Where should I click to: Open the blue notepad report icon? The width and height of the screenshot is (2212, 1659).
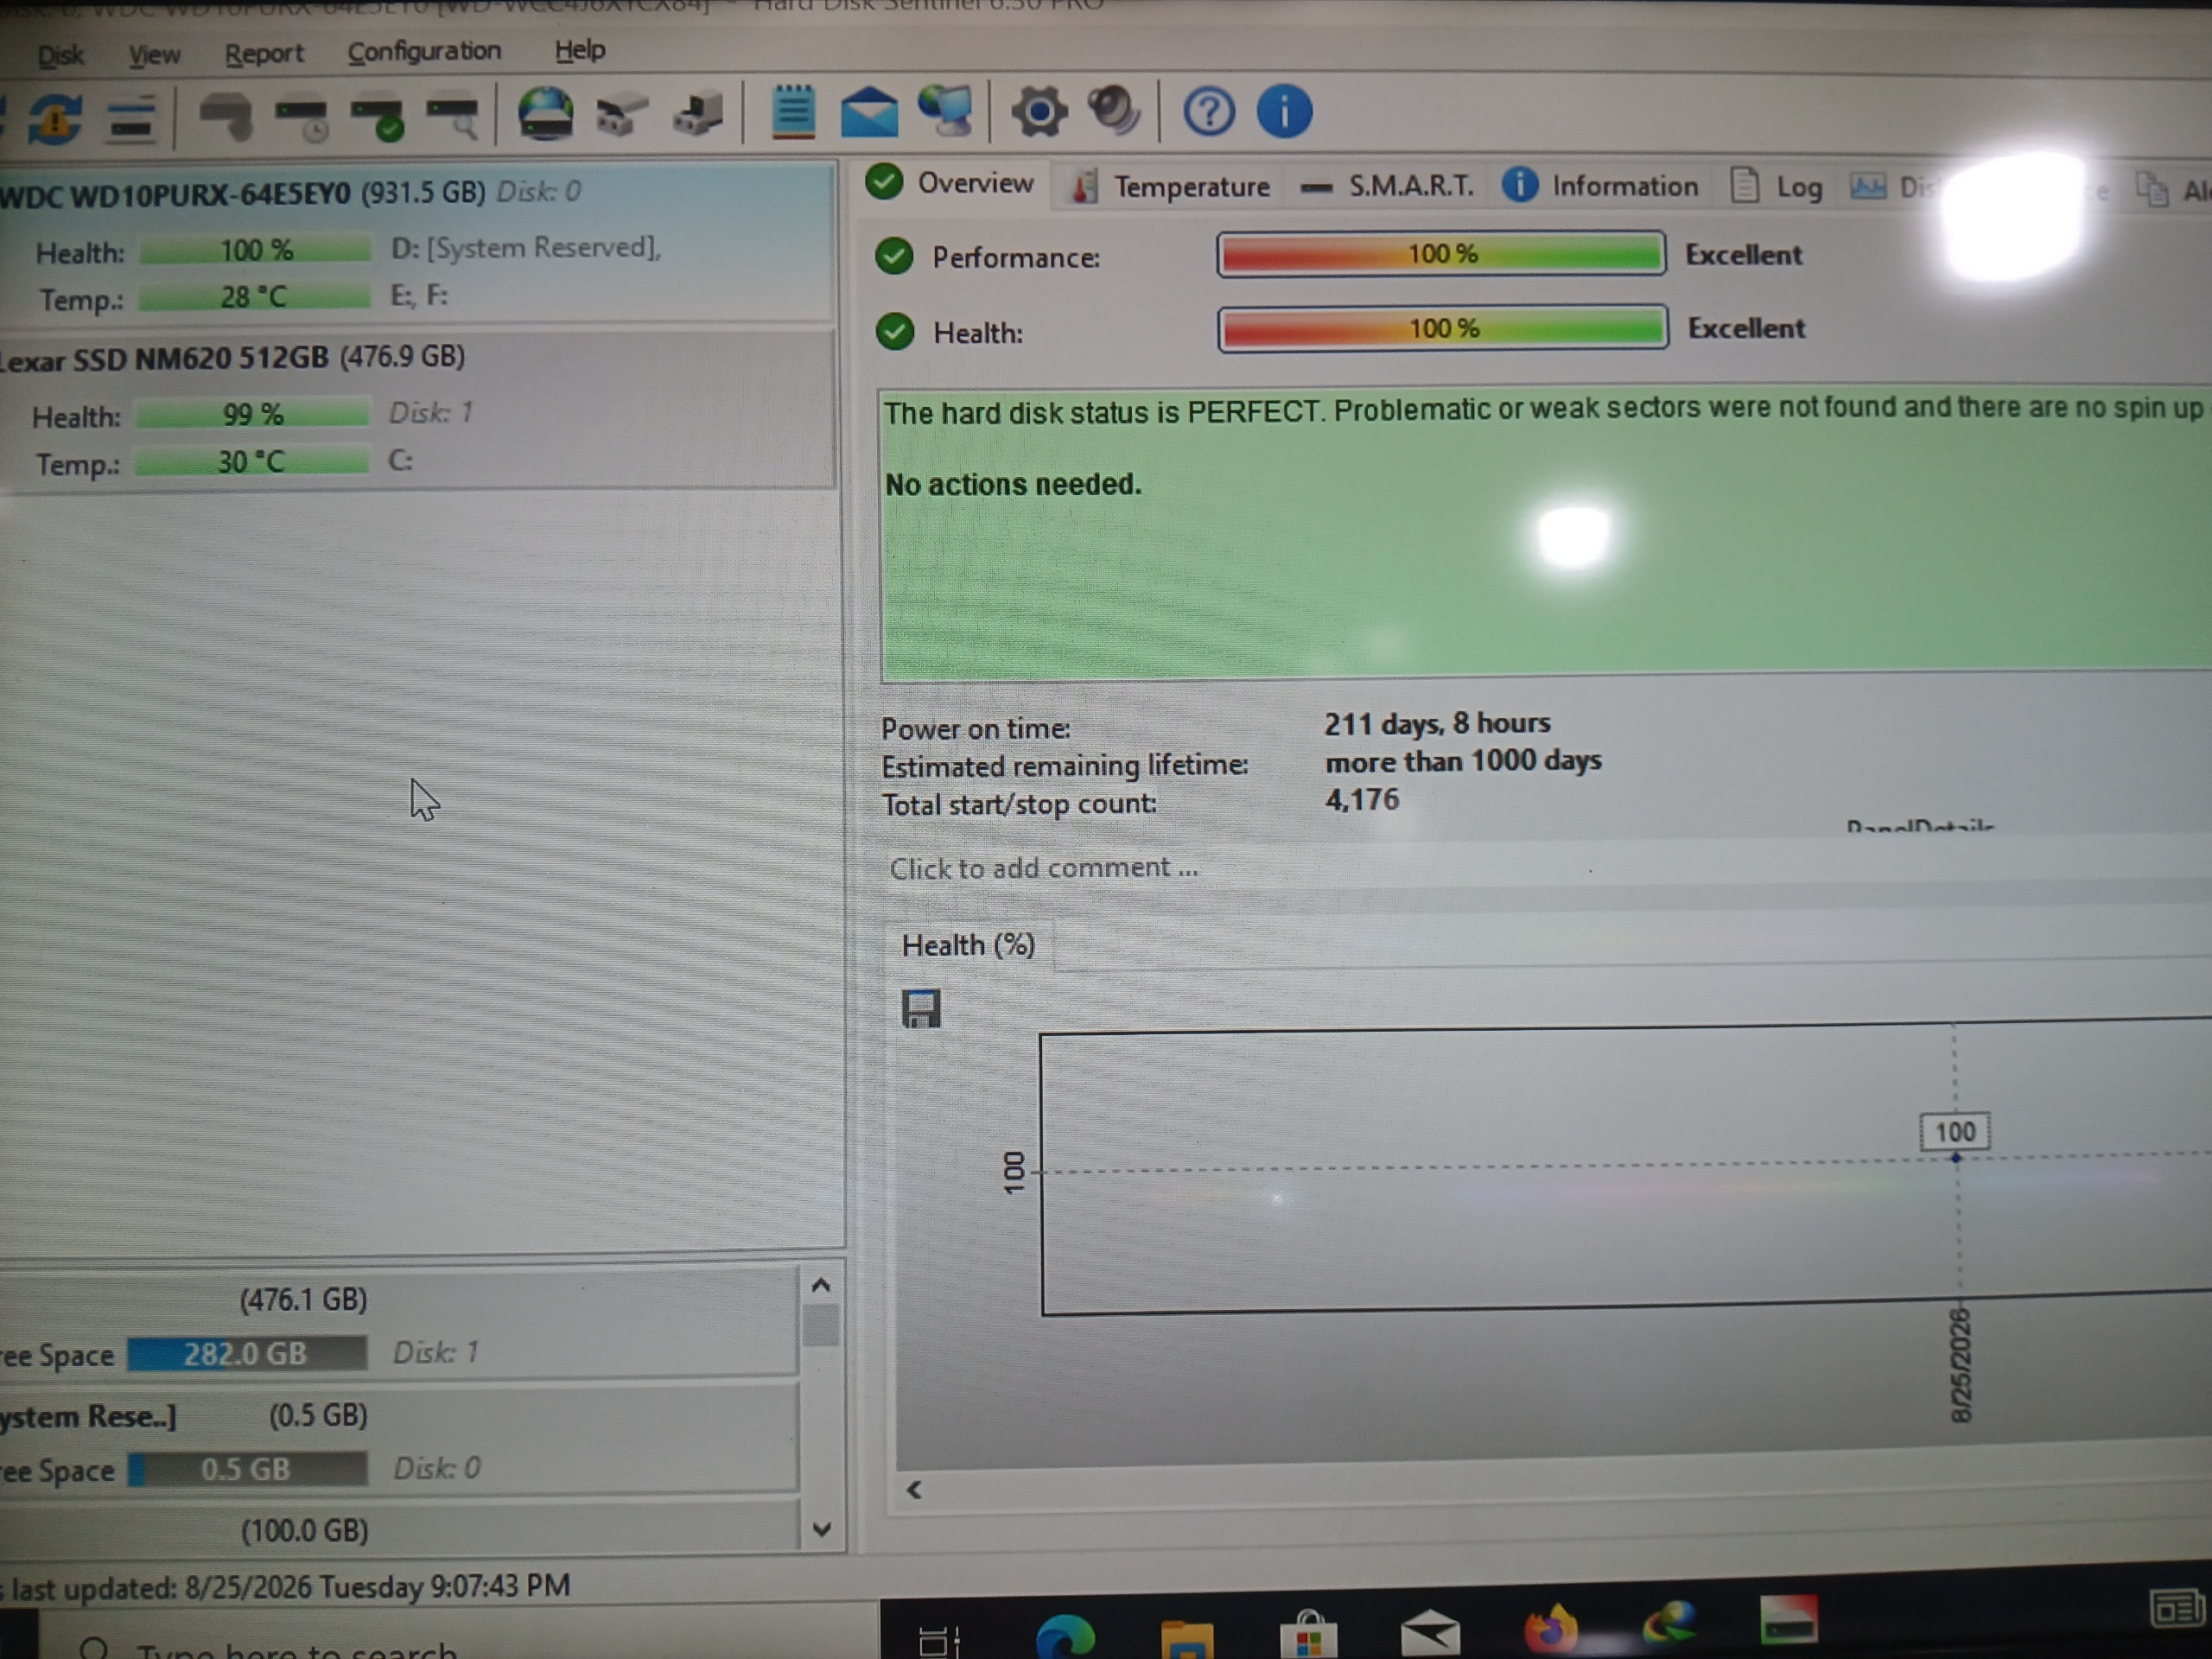click(x=793, y=111)
